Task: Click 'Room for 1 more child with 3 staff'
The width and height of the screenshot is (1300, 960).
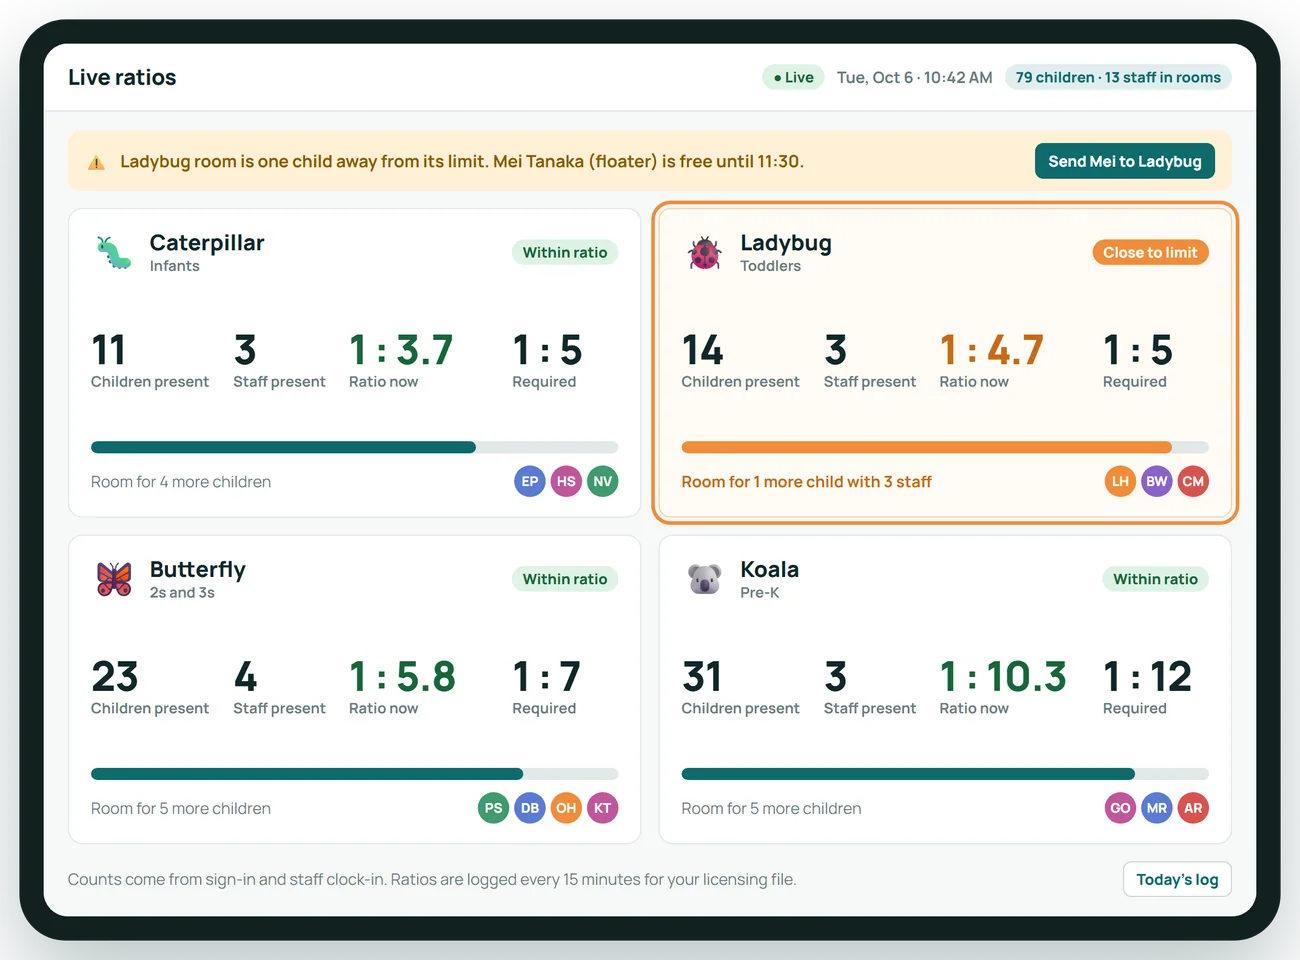Action: 806,482
